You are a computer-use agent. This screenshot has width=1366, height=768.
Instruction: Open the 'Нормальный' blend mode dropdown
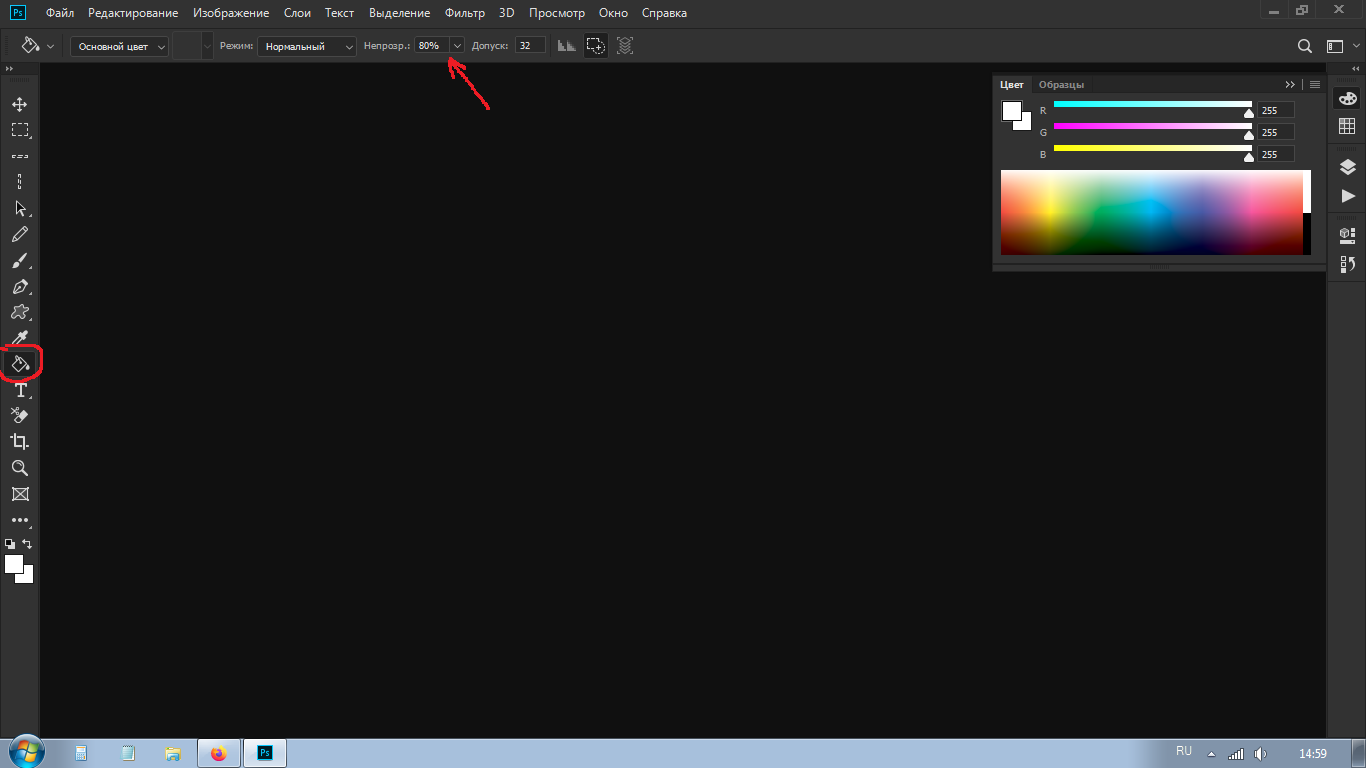tap(307, 46)
